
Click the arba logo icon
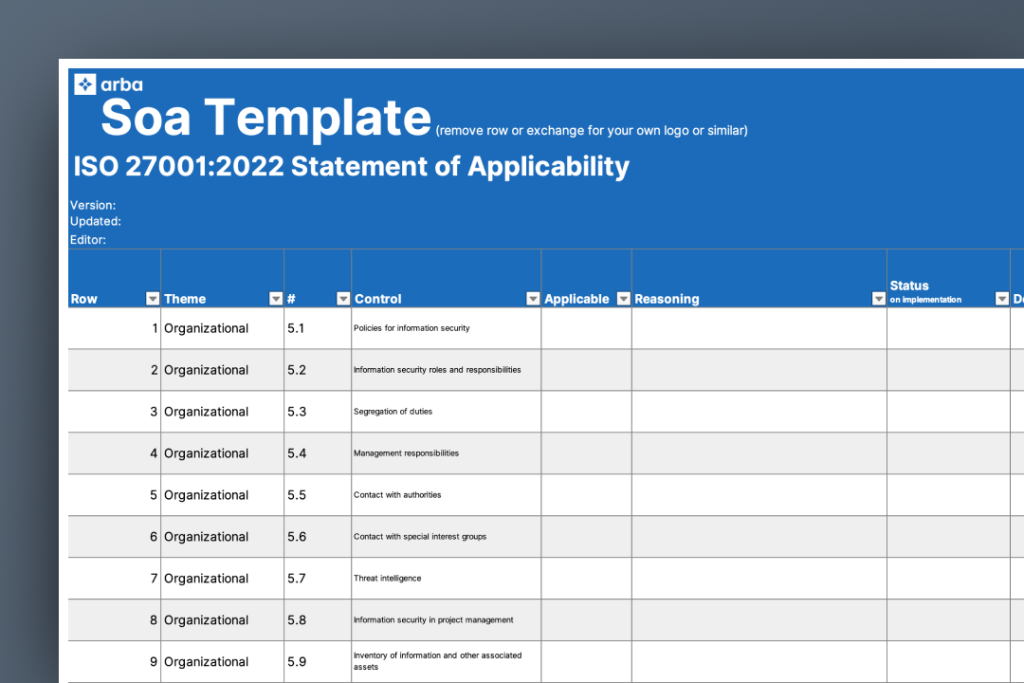85,84
